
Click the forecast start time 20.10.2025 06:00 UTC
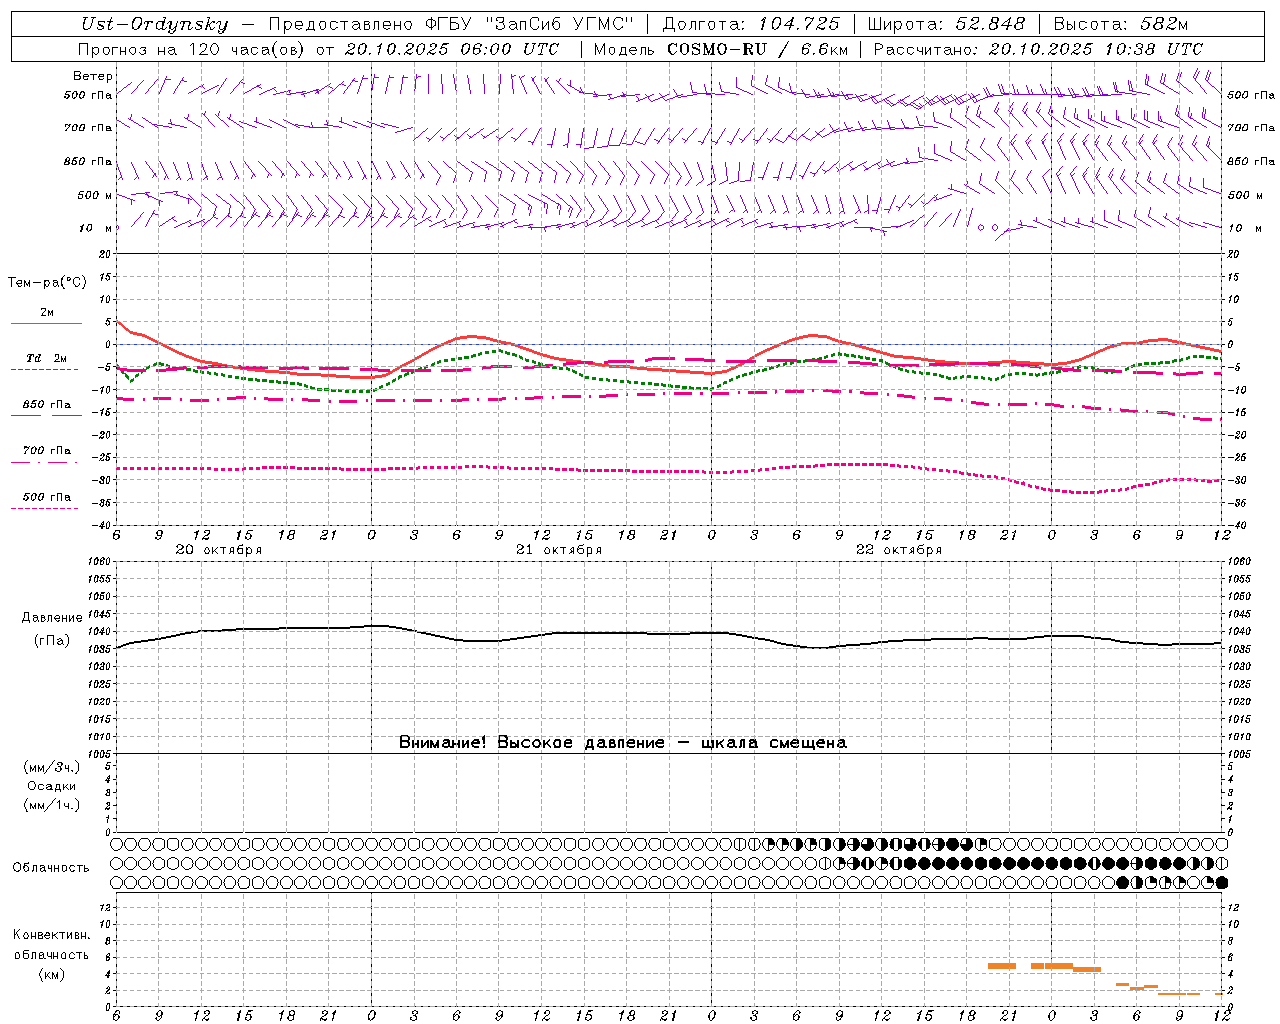pos(452,49)
